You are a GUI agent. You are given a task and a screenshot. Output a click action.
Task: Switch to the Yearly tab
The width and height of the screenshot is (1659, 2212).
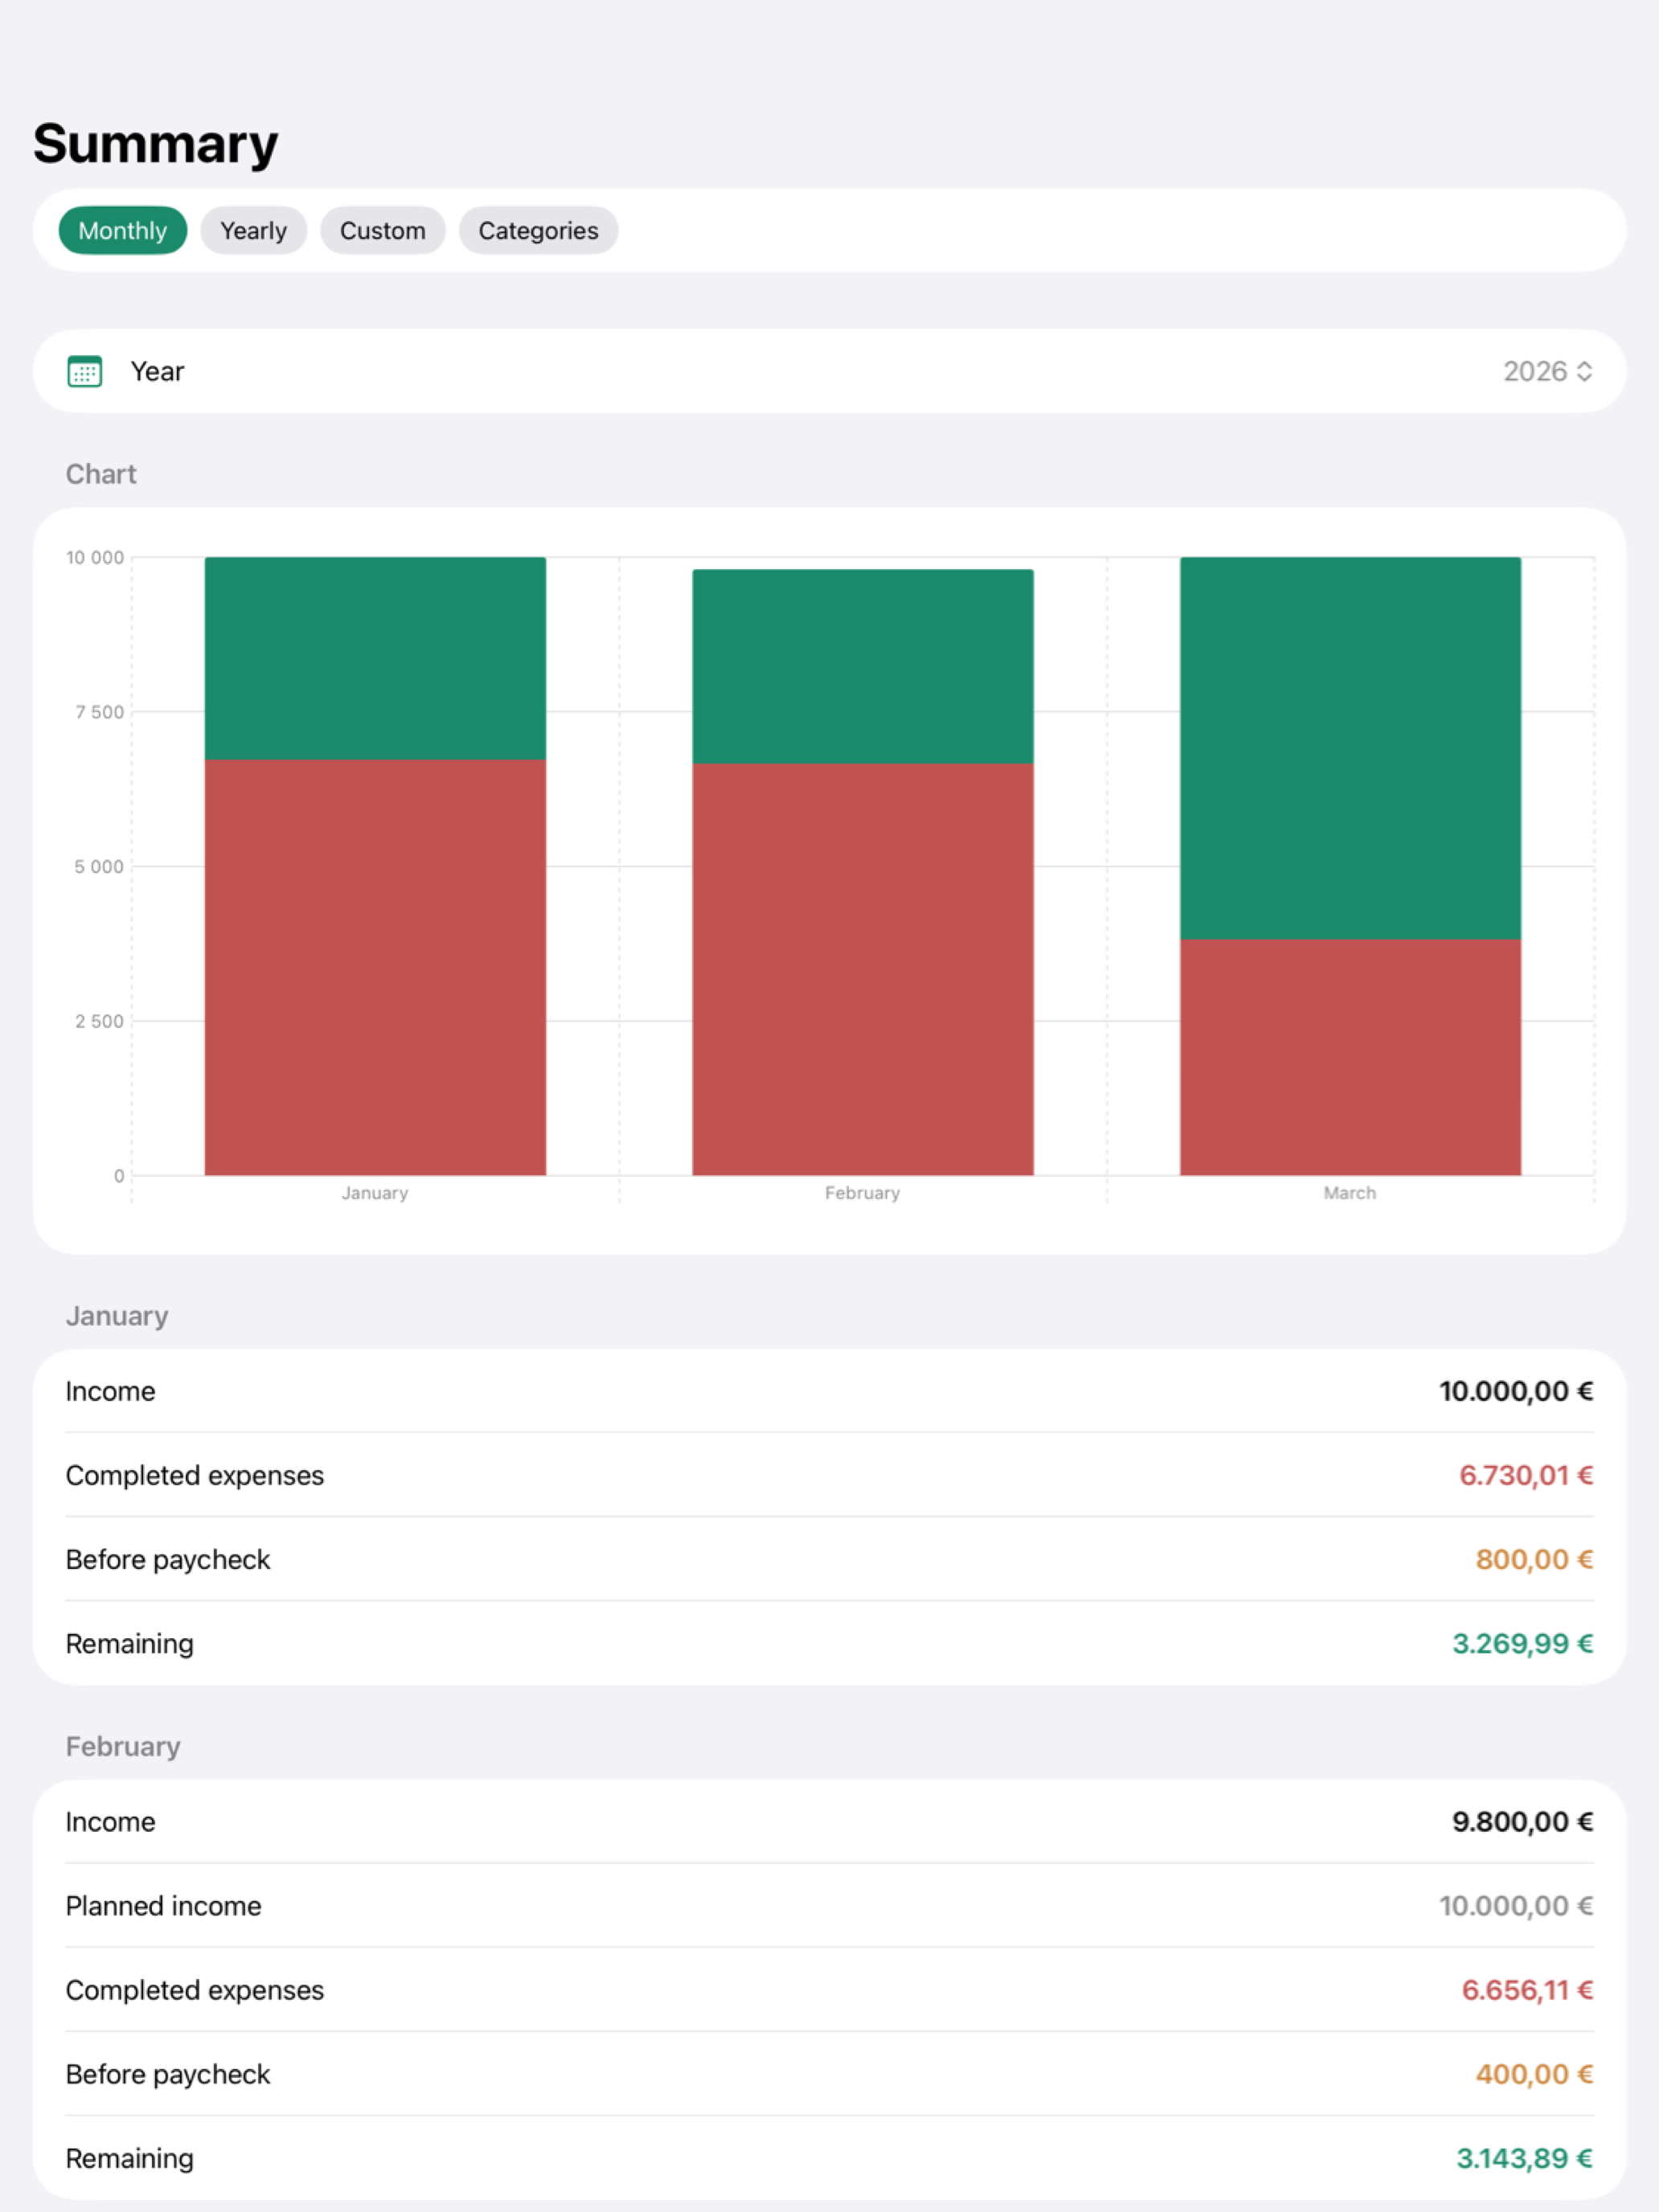253,230
